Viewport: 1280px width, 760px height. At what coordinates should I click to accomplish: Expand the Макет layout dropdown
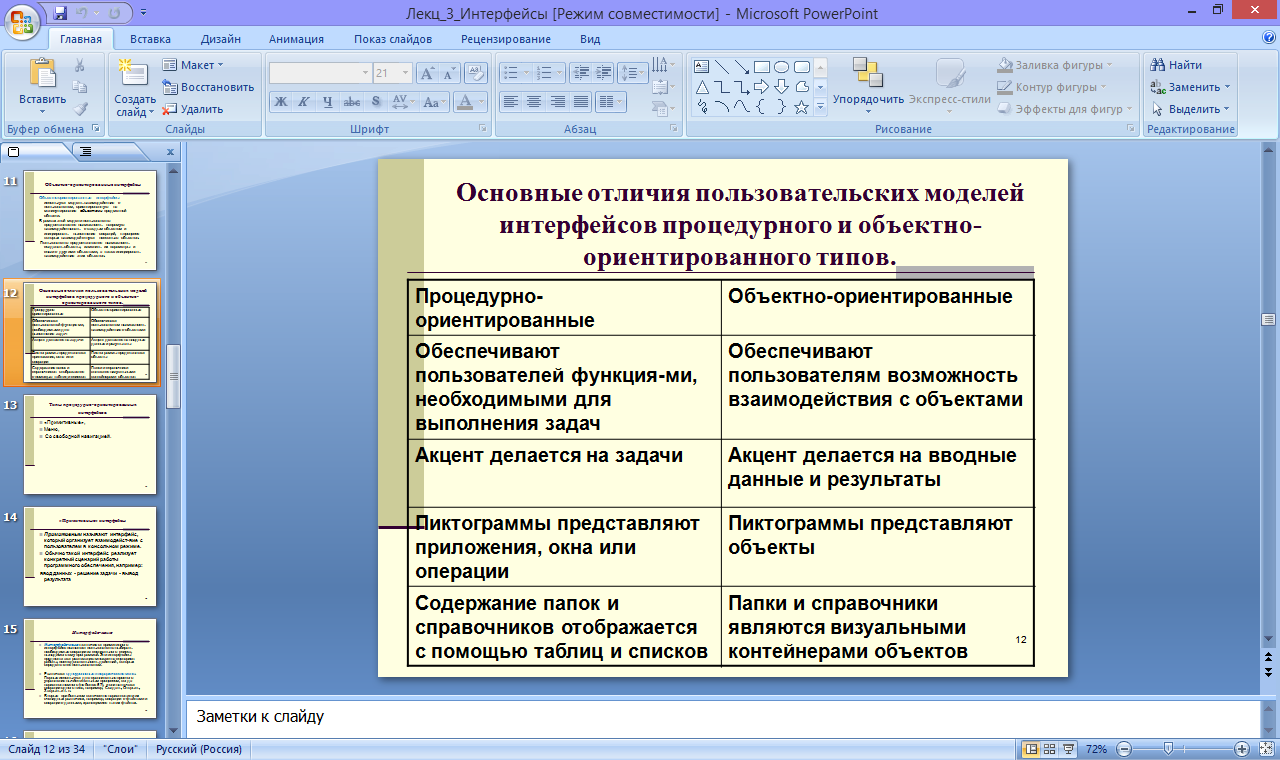pyautogui.click(x=193, y=65)
